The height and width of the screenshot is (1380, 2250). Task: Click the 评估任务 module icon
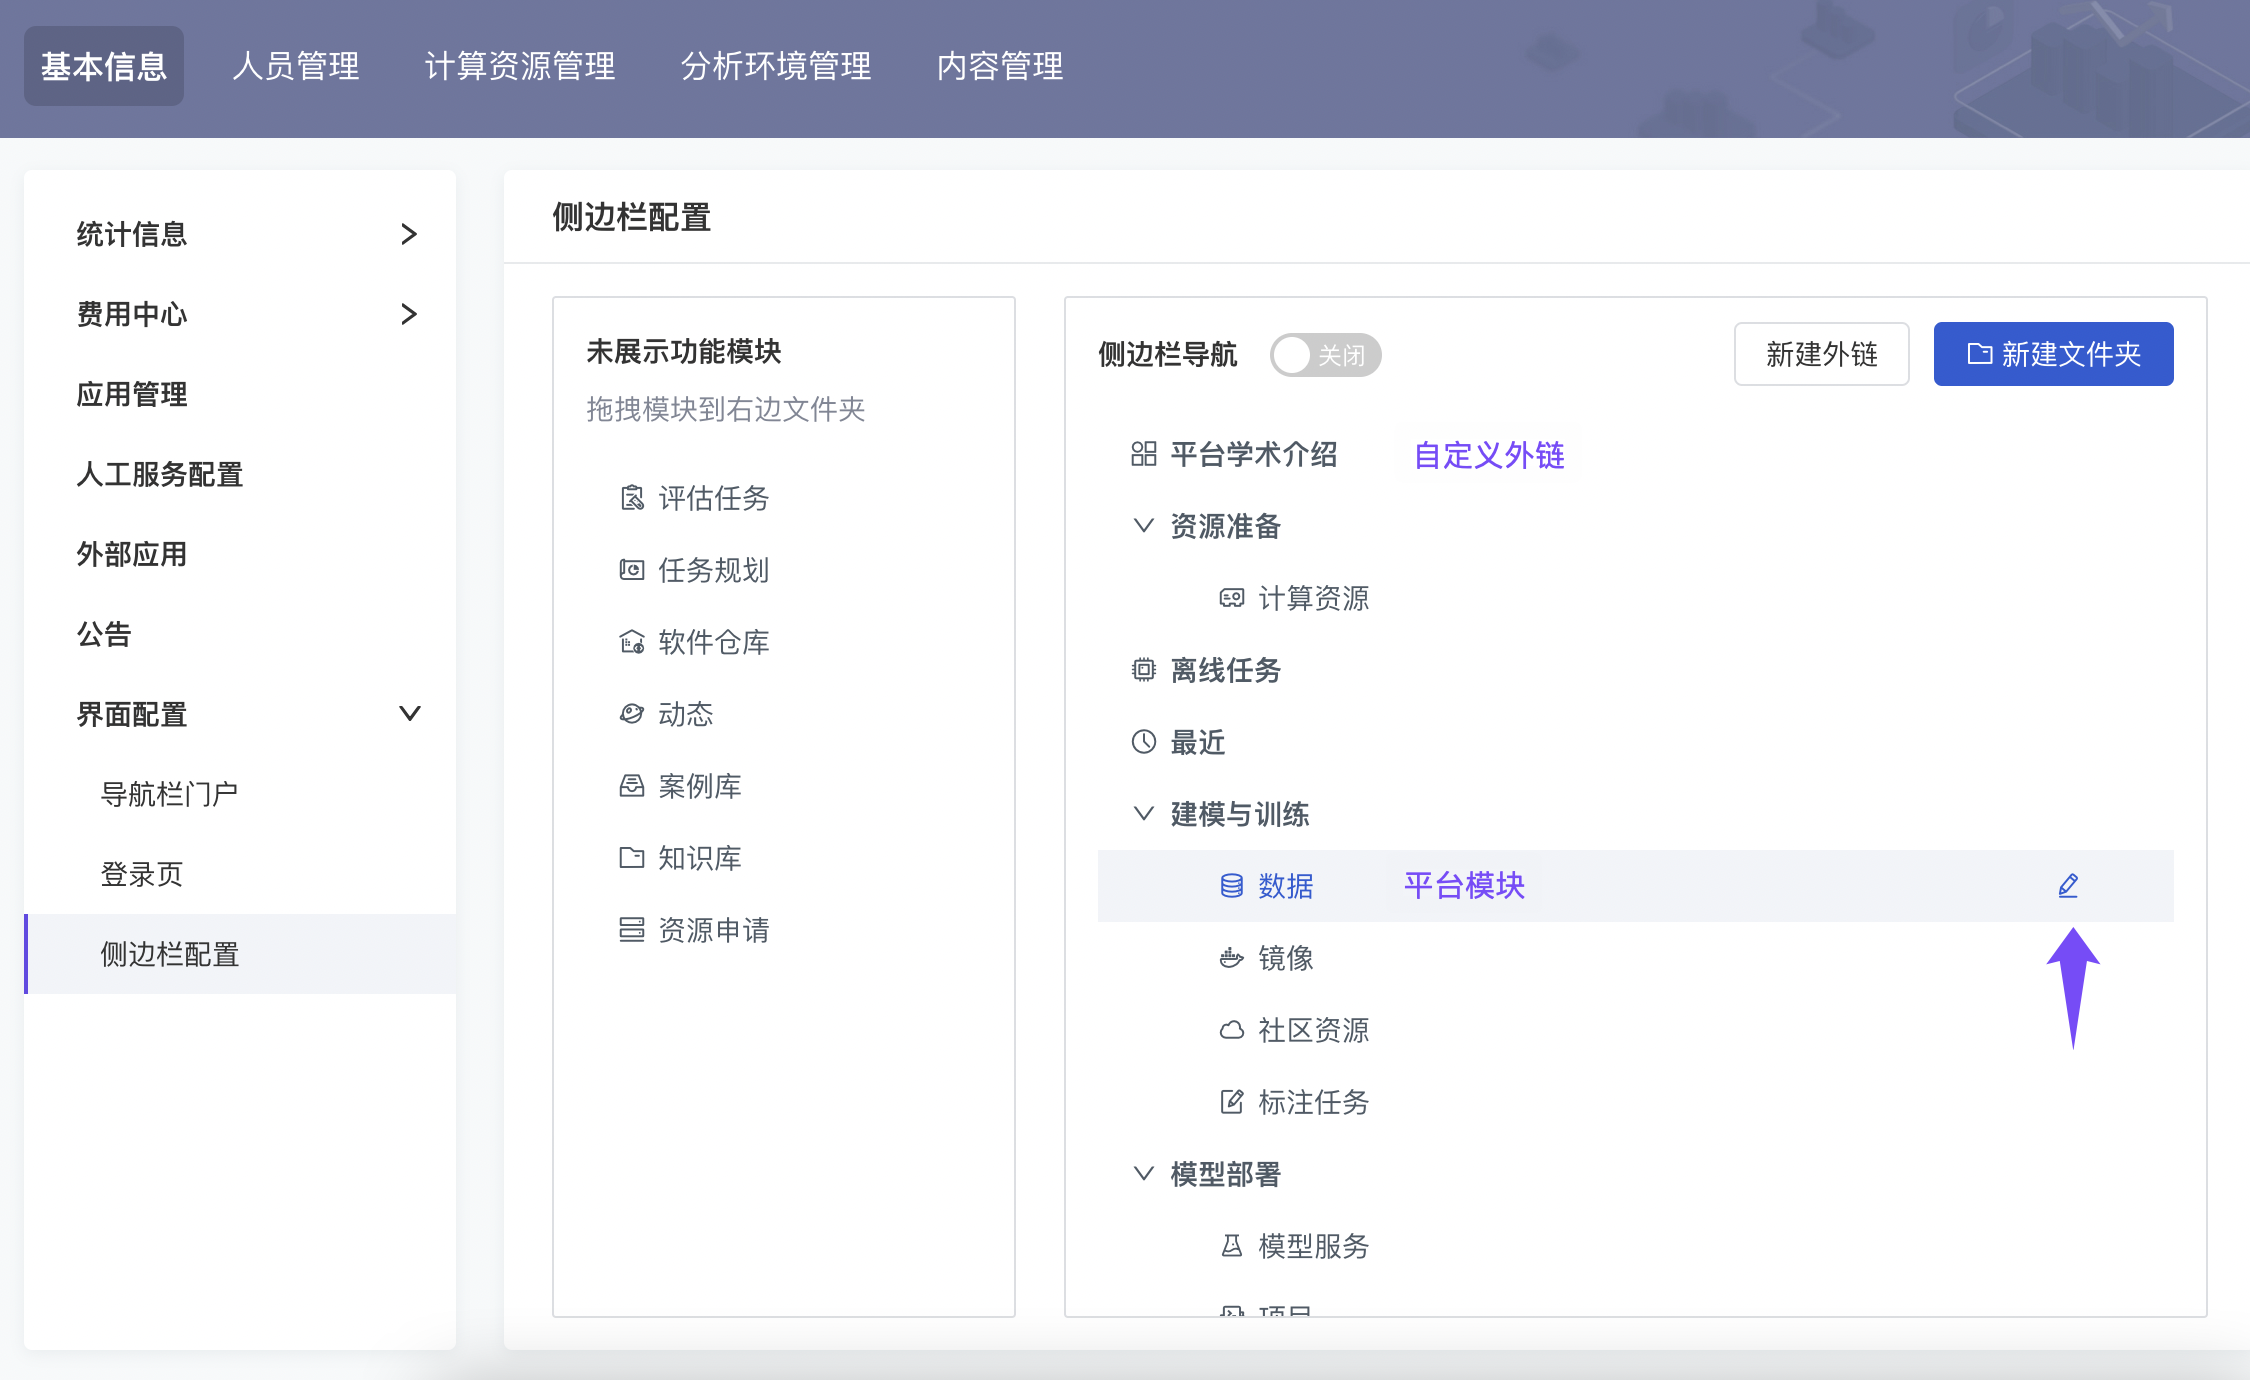click(x=632, y=498)
